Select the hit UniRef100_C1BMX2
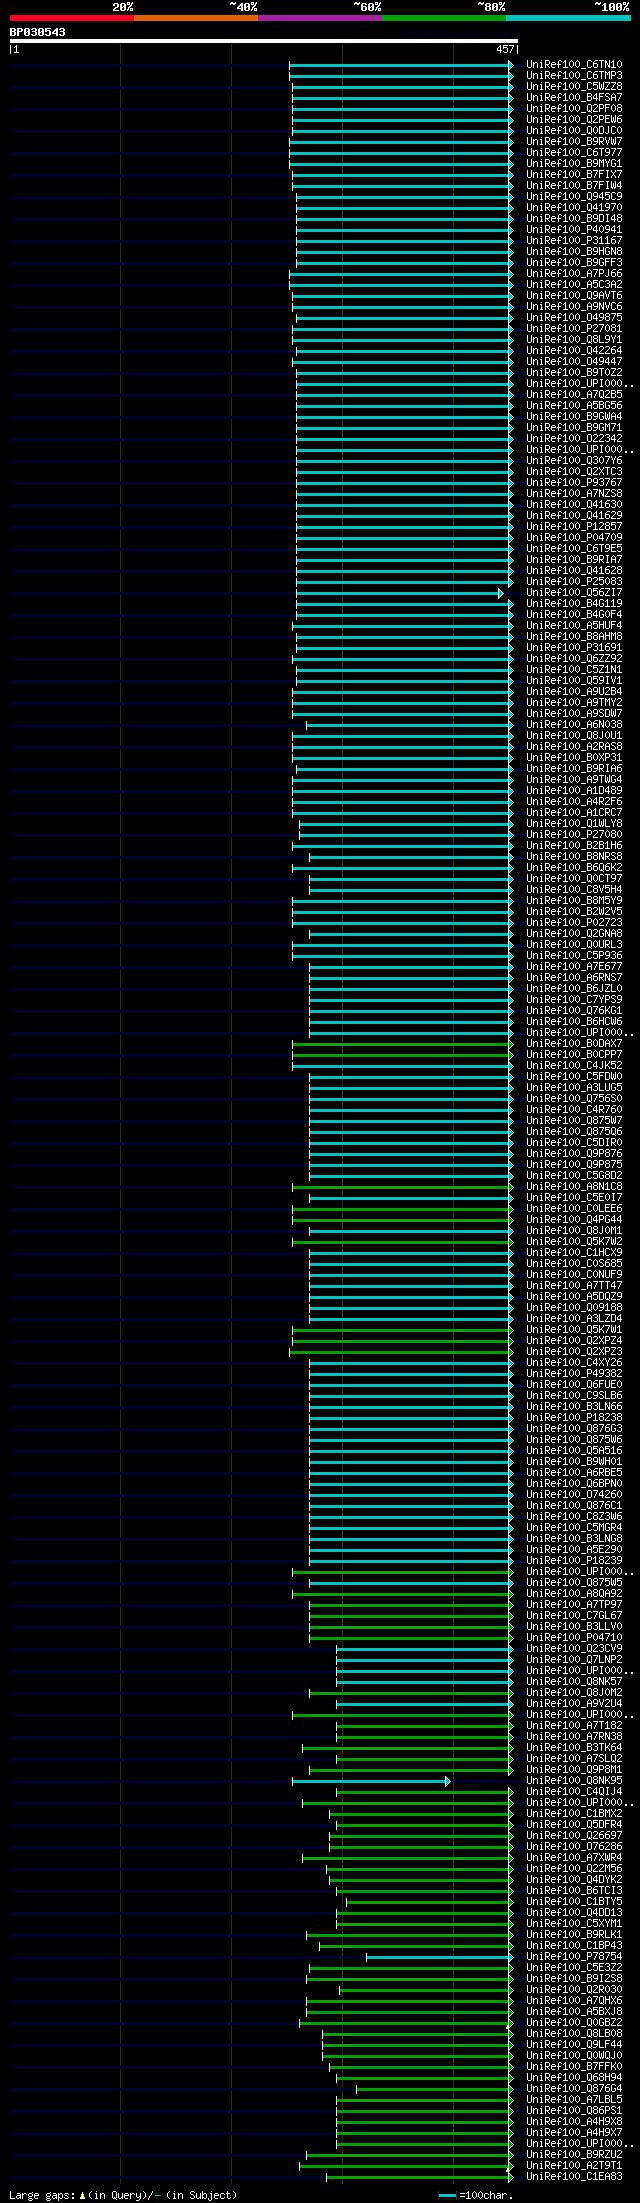 coord(574,1813)
